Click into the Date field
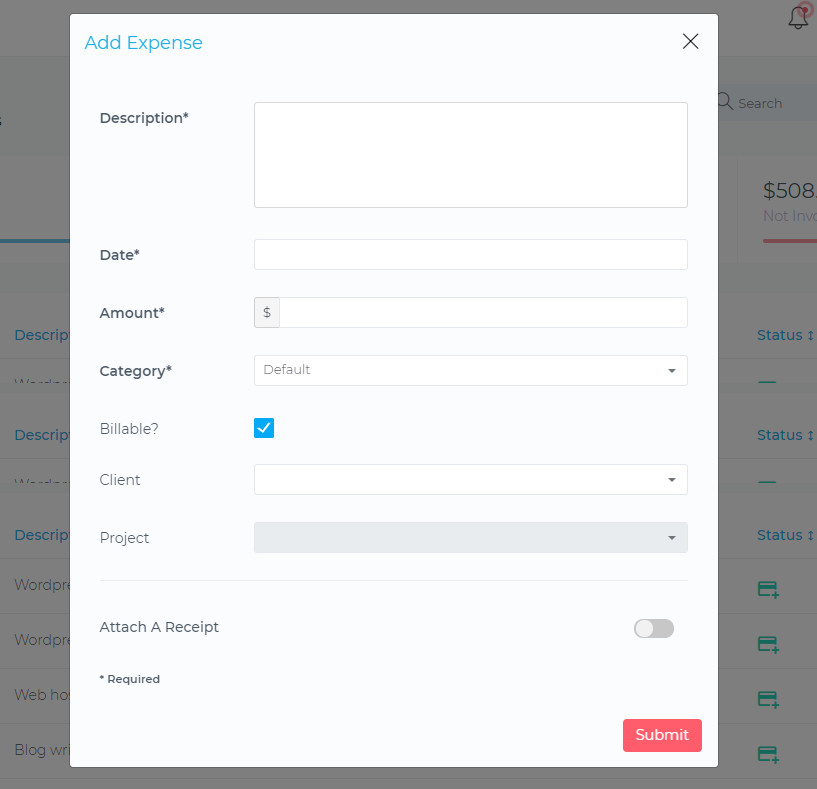 pos(470,255)
